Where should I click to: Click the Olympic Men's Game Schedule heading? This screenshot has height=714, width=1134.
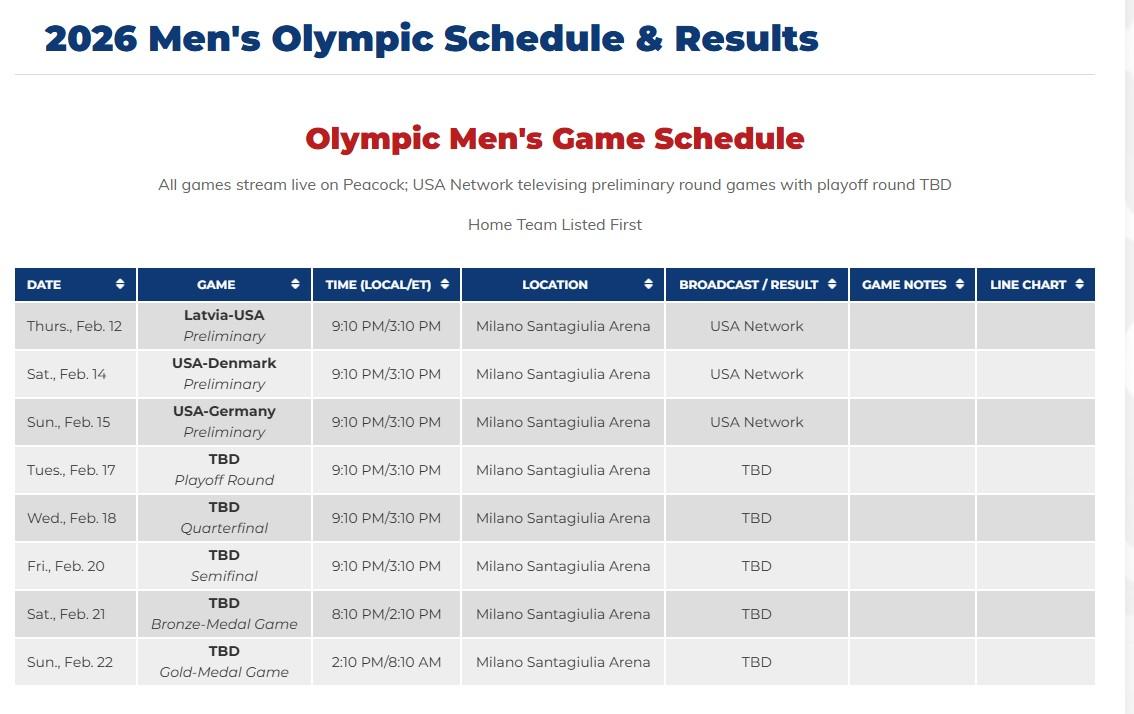(x=554, y=138)
